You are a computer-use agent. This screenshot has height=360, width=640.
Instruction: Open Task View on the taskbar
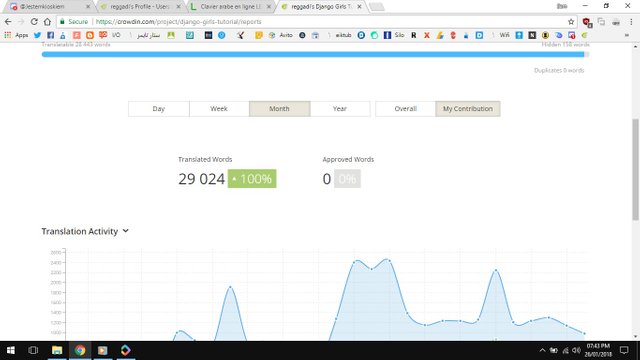(33, 350)
